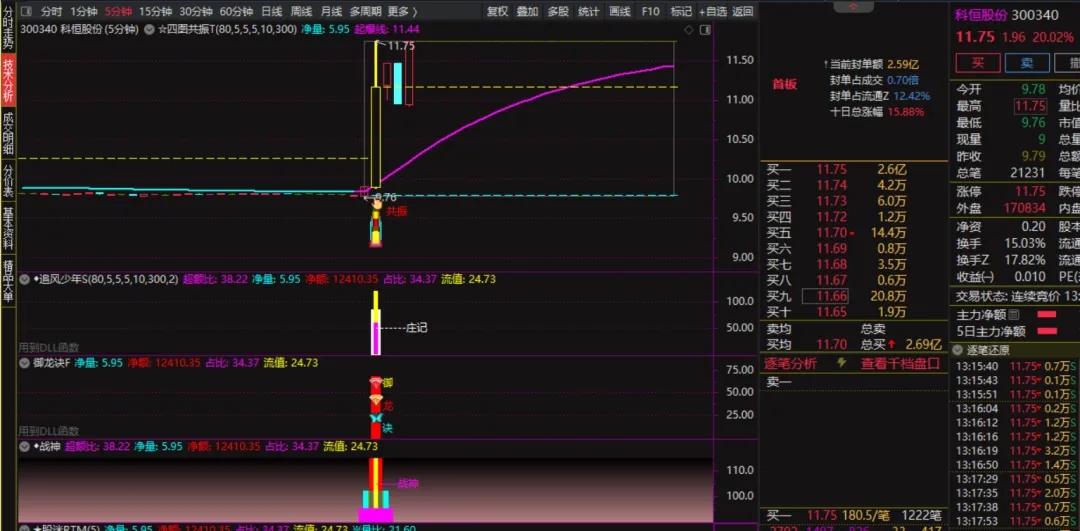Click the 13:17:53 tick trade row

click(x=1017, y=521)
